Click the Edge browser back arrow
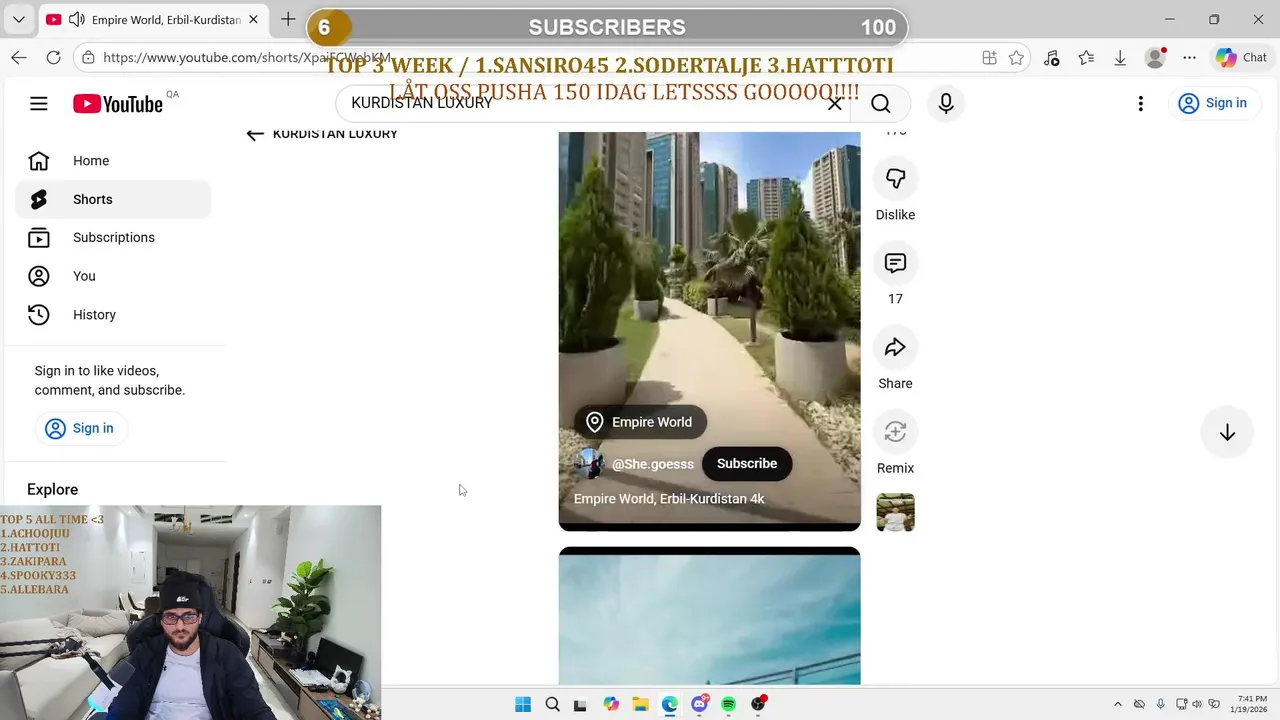The height and width of the screenshot is (720, 1280). (19, 58)
